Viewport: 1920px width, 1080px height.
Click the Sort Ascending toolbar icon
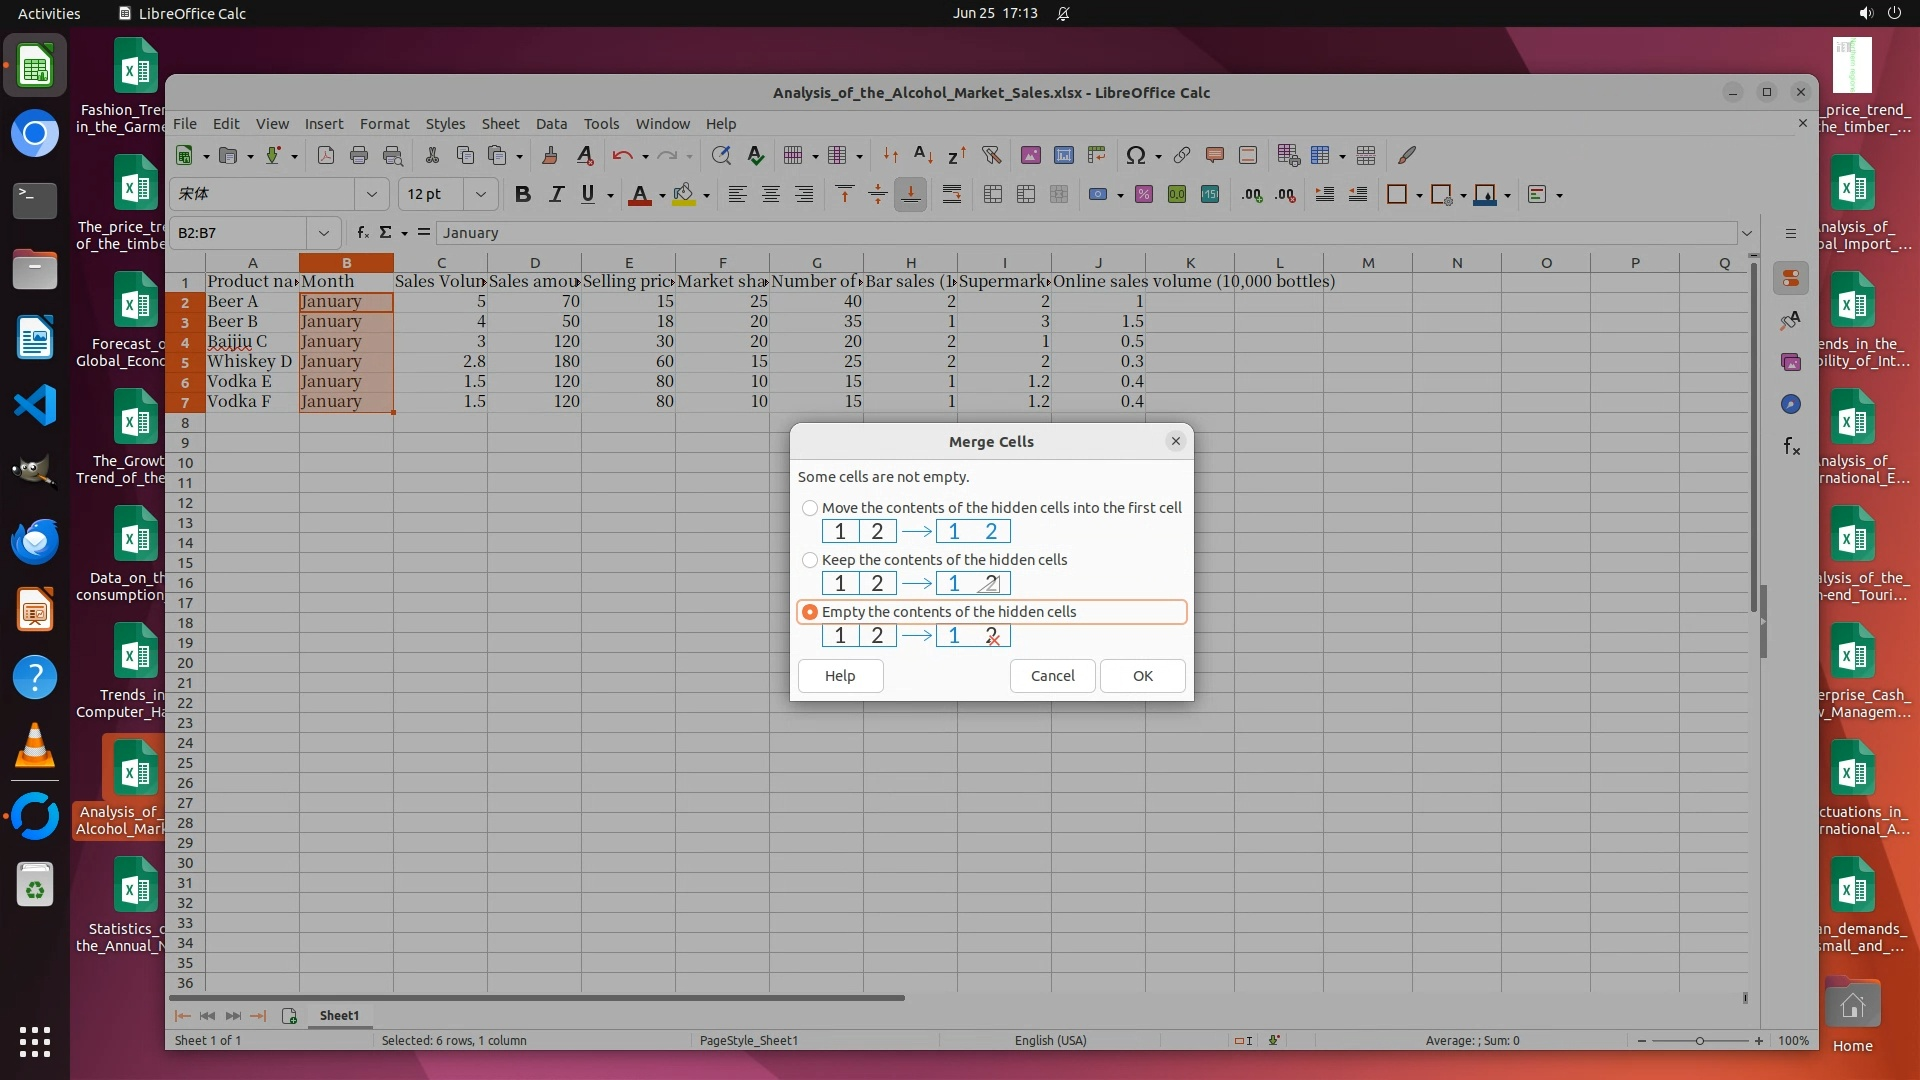click(x=924, y=155)
